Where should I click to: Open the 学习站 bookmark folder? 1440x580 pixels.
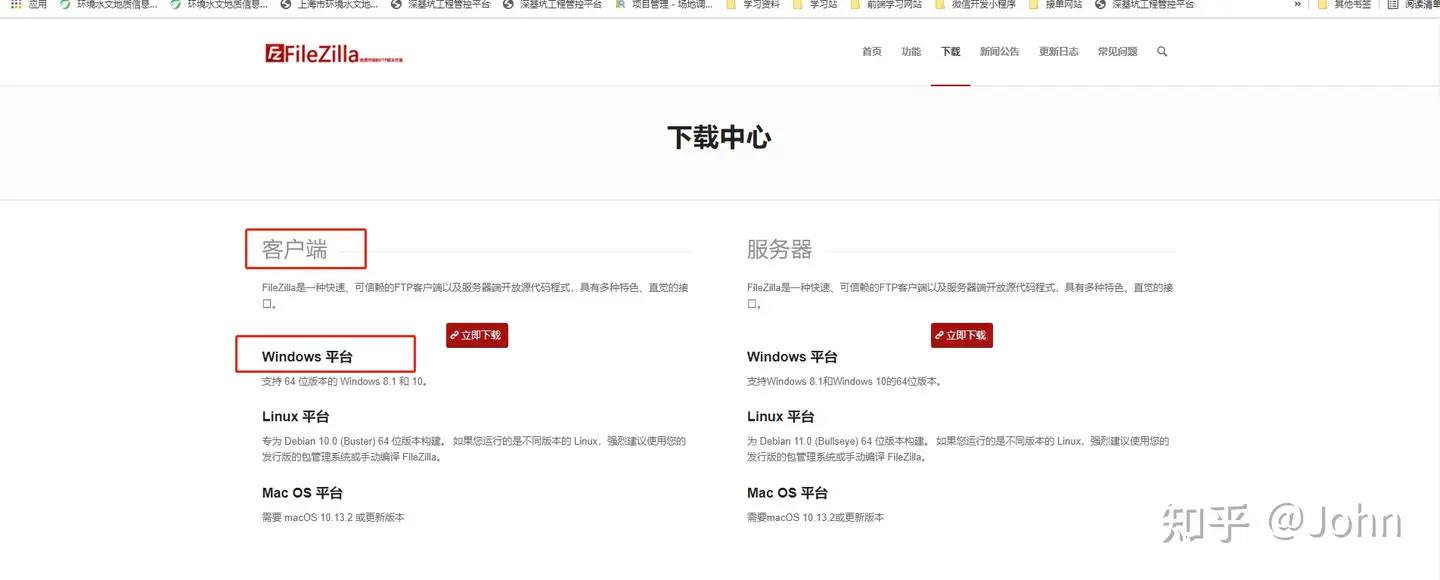click(x=815, y=5)
